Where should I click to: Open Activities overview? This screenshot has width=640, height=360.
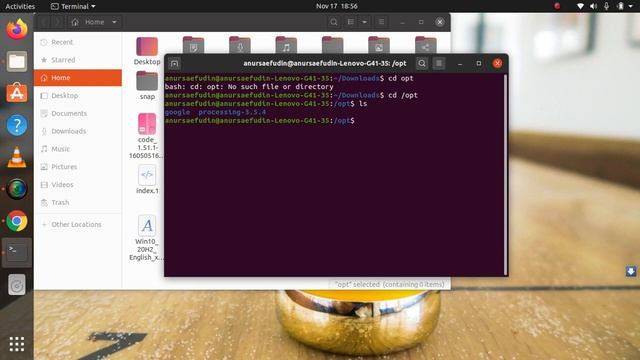point(20,6)
